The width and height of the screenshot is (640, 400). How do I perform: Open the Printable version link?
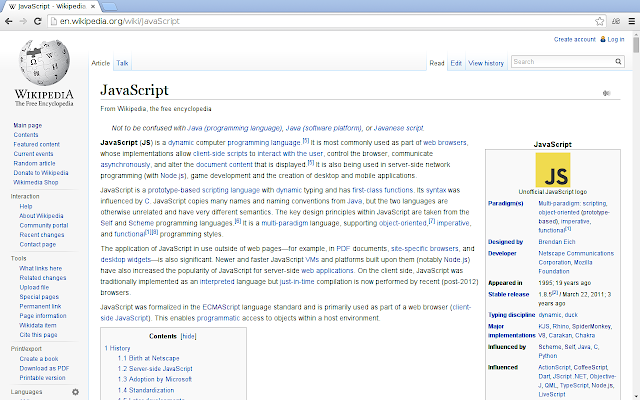[x=42, y=378]
